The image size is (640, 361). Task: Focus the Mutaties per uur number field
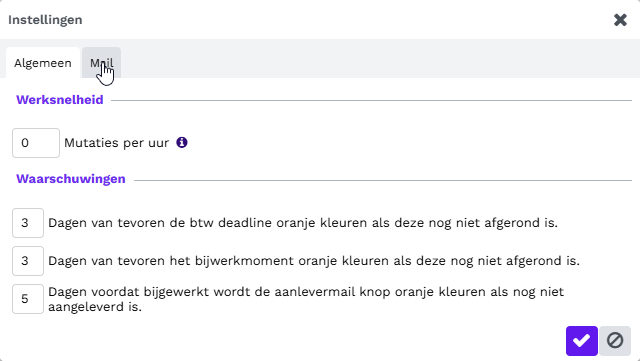coord(36,143)
